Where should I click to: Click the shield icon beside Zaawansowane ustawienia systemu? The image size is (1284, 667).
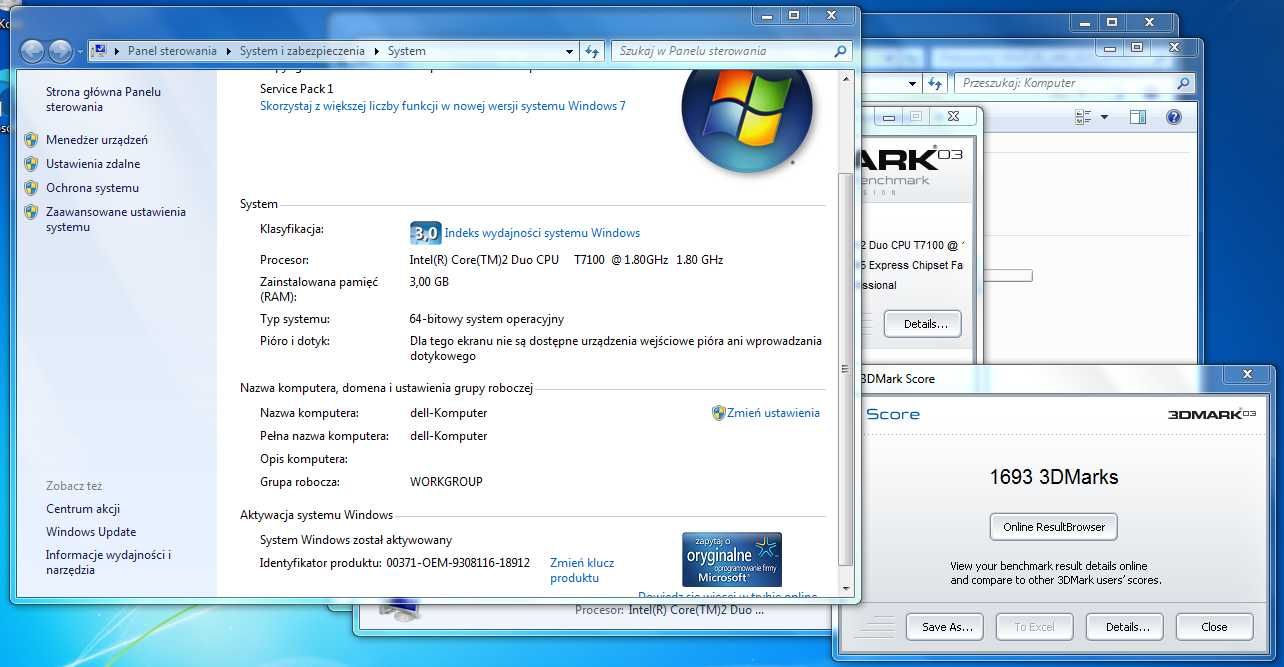(x=31, y=212)
